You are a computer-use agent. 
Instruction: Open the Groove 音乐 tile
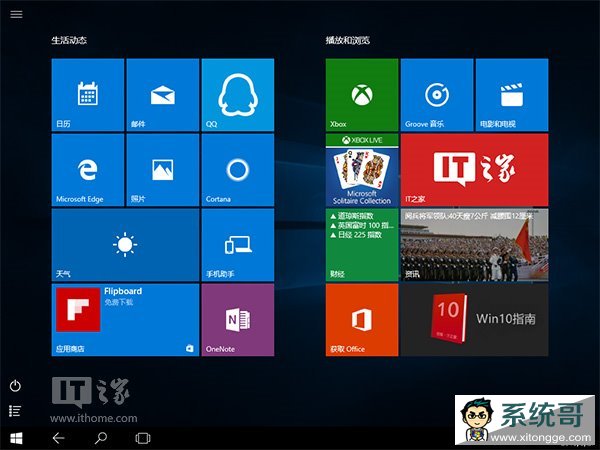(437, 95)
